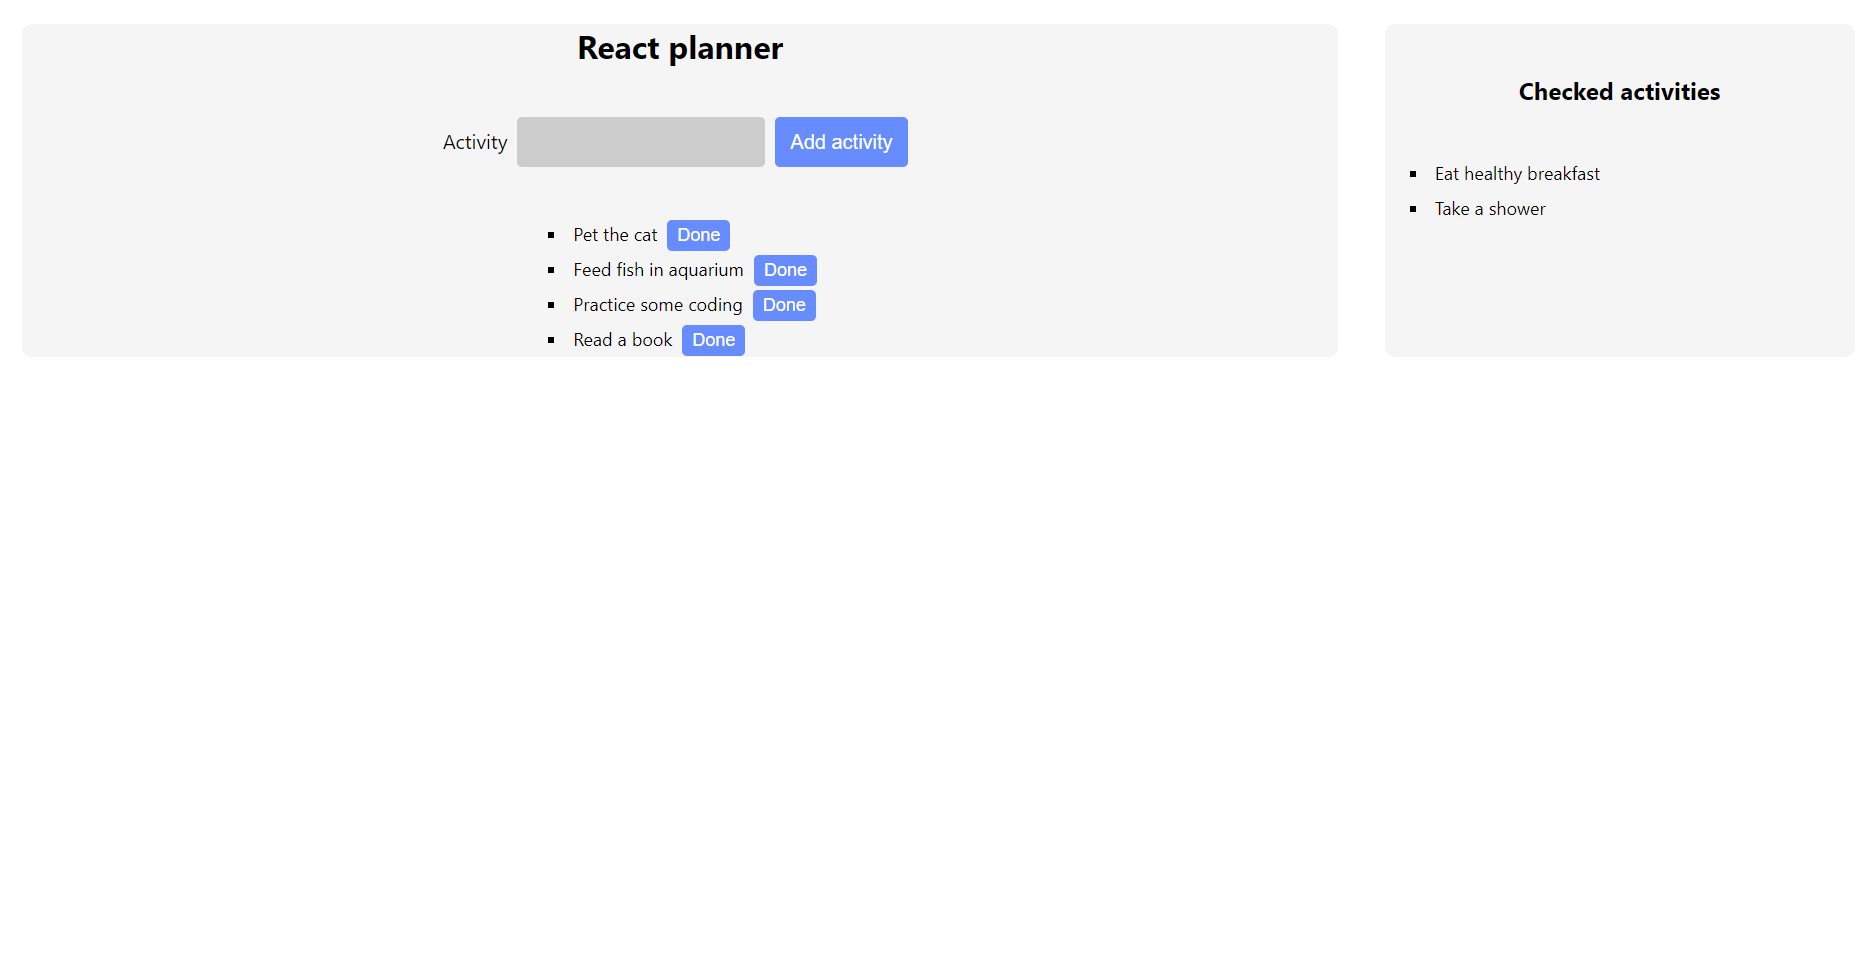The image size is (1874, 965).
Task: Click the React planner heading
Action: click(x=679, y=47)
